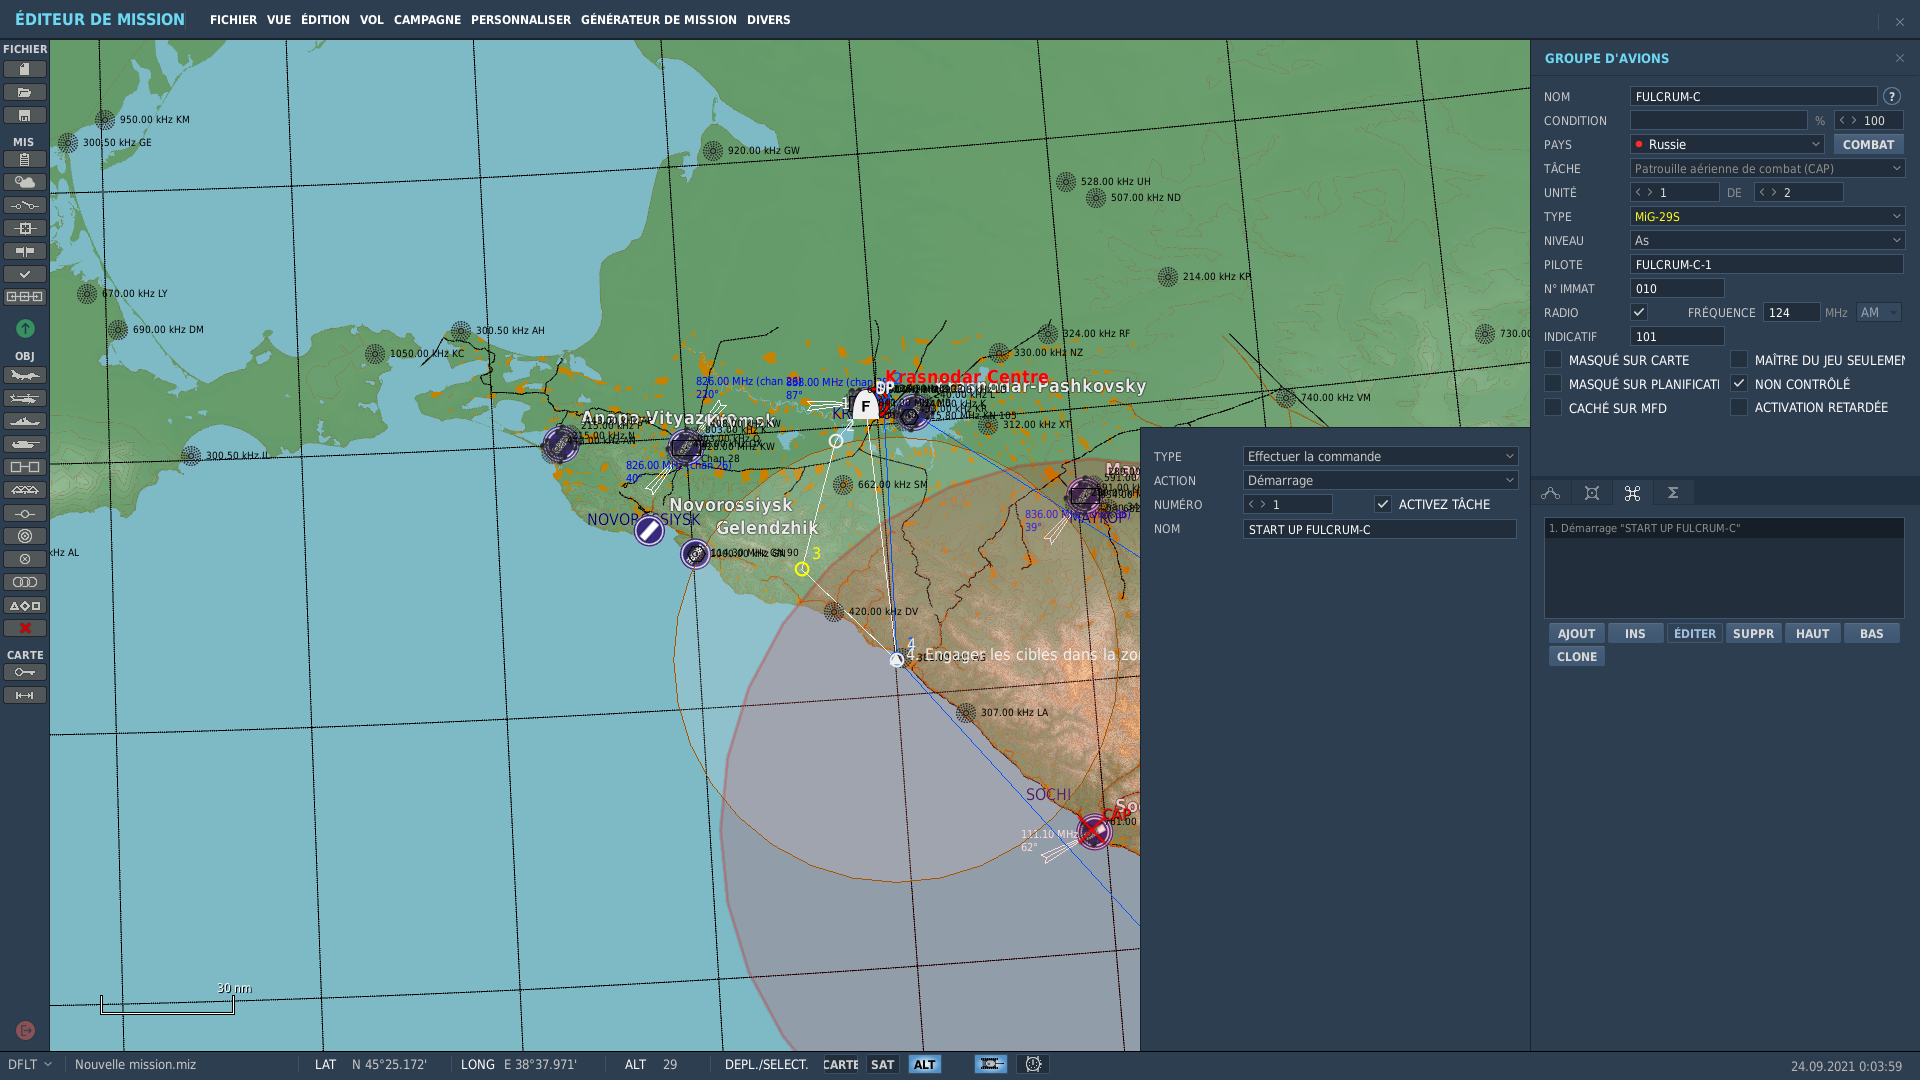Open the mission briefing clipboard icon

click(25, 159)
